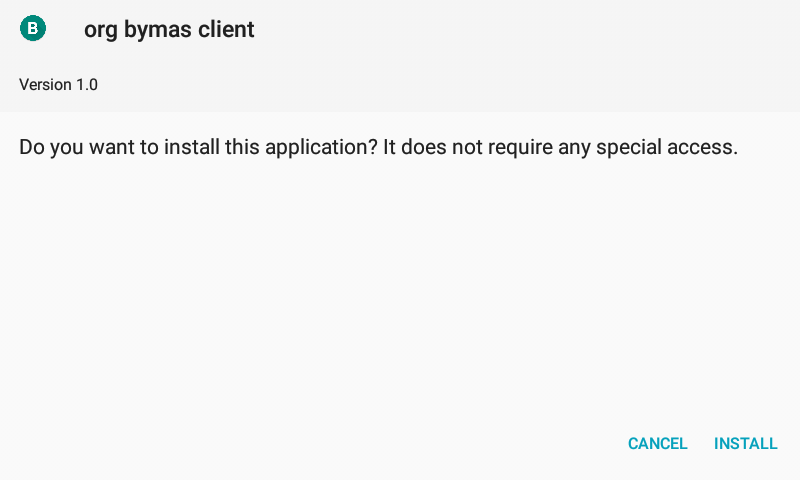Select the 'org bymas client' title text

(x=169, y=29)
